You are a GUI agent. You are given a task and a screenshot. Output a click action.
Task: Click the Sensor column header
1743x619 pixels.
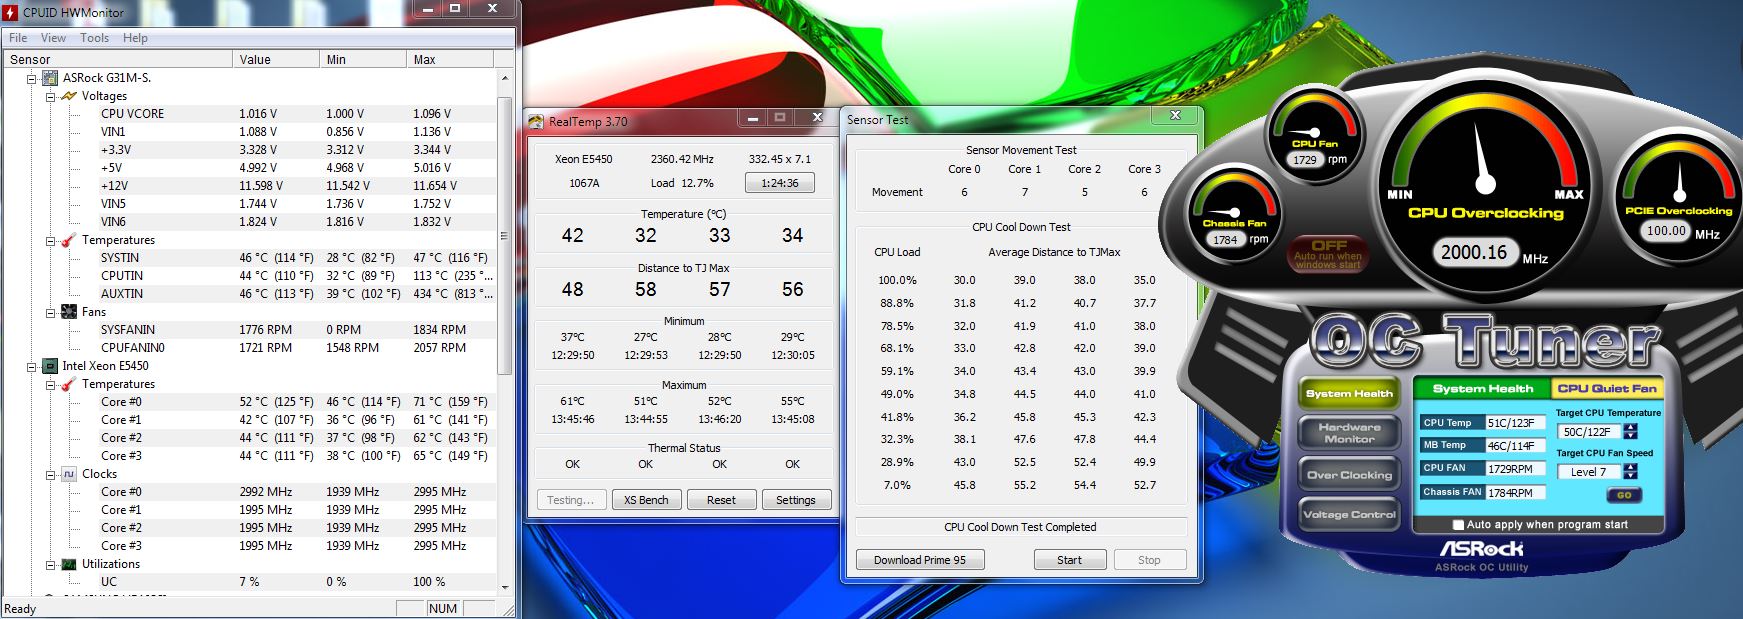click(118, 59)
